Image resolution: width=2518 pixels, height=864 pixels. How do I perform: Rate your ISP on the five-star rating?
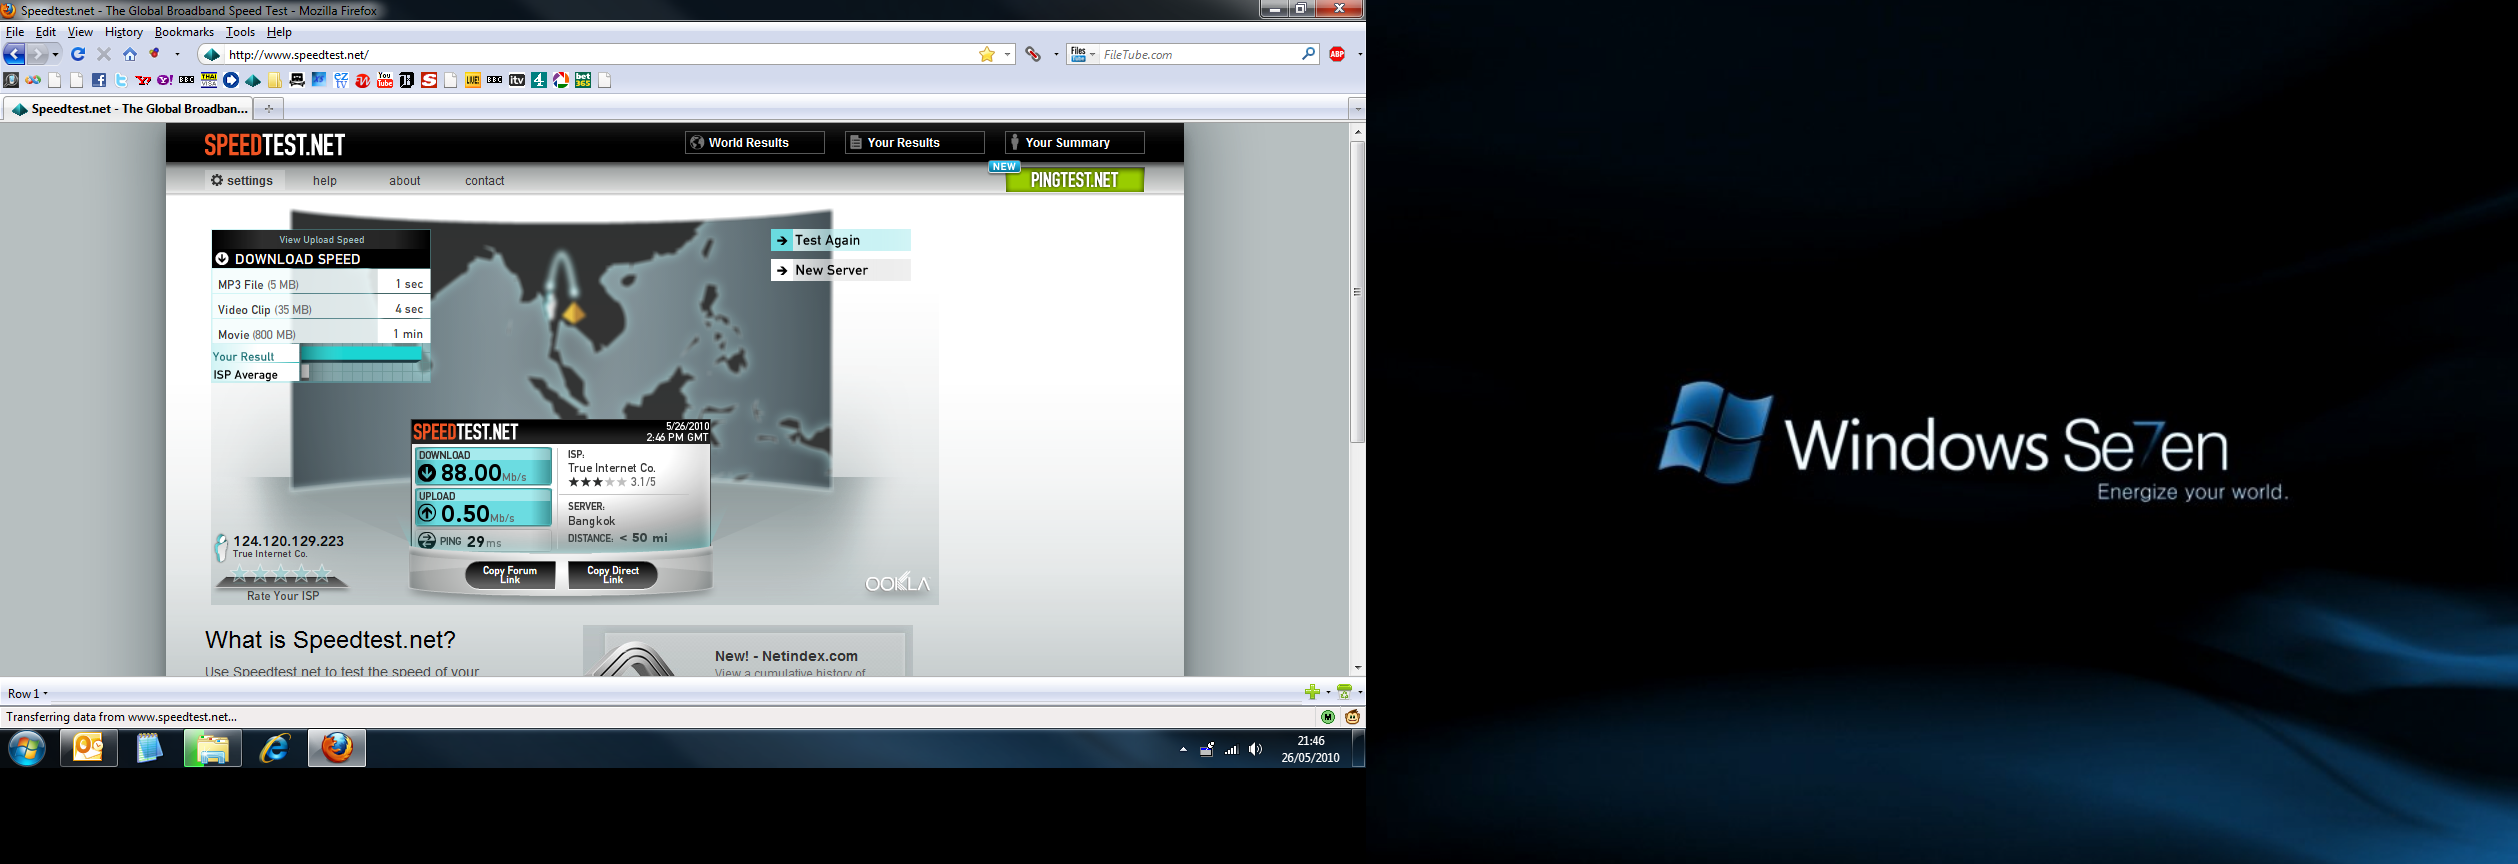coord(281,574)
